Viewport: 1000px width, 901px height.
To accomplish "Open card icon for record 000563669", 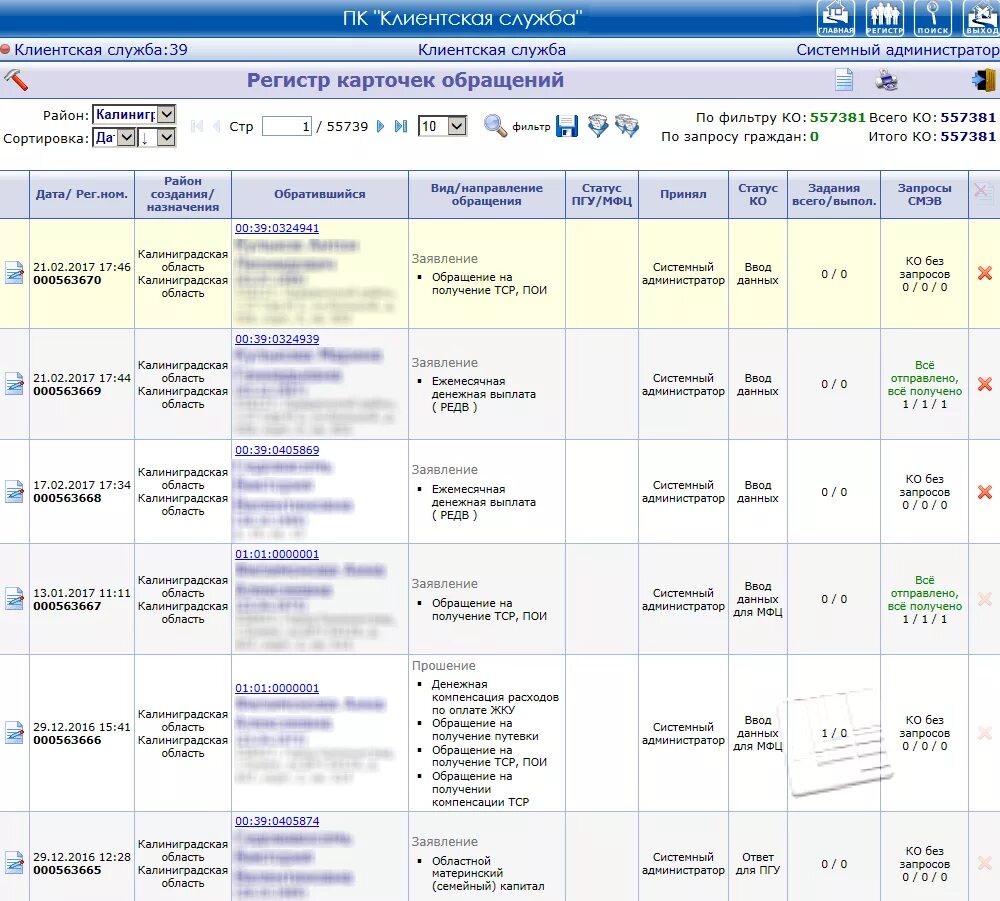I will (x=14, y=384).
